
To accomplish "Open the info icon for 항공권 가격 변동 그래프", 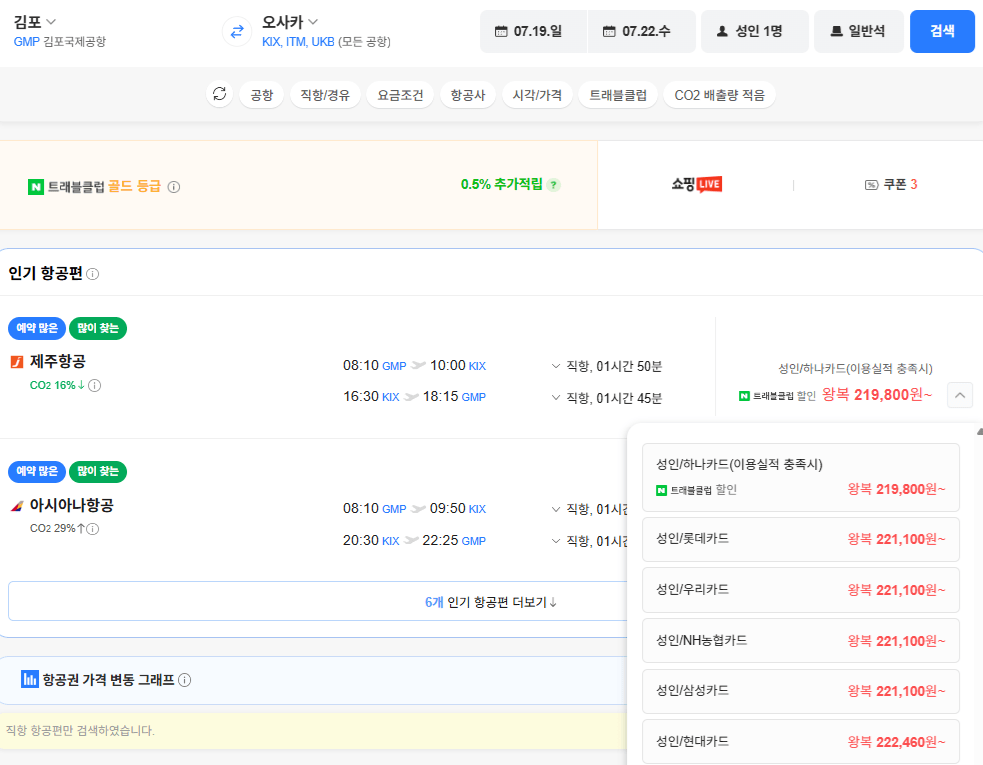I will [184, 680].
